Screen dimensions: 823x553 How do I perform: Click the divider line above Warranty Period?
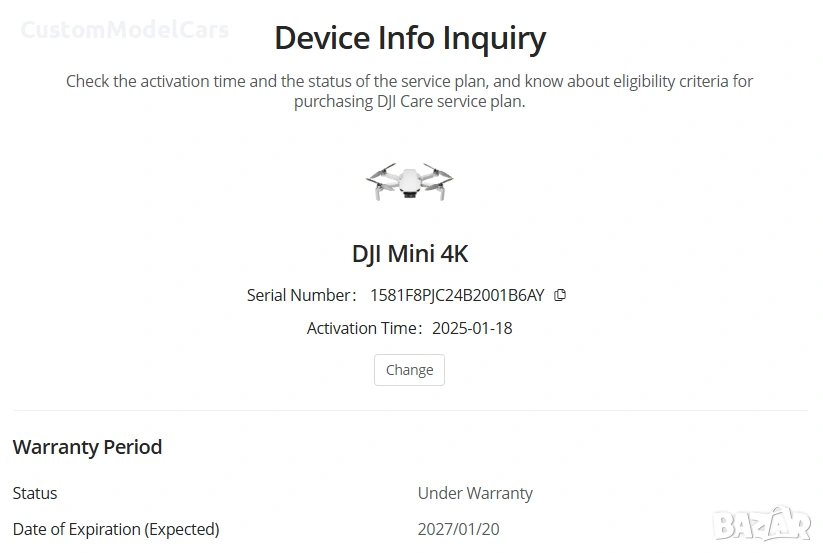[x=410, y=410]
